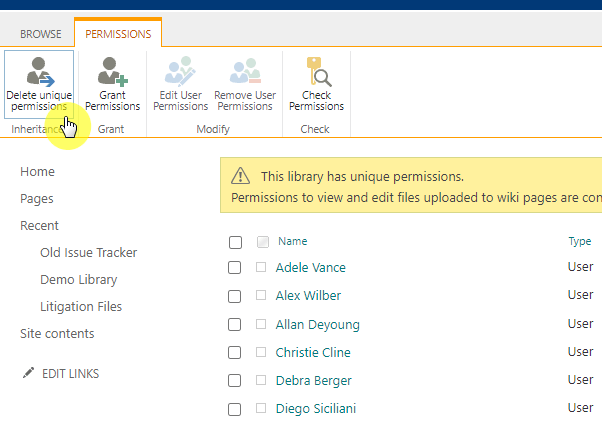The image size is (602, 430).
Task: Sort by the Type column header
Action: [x=580, y=241]
